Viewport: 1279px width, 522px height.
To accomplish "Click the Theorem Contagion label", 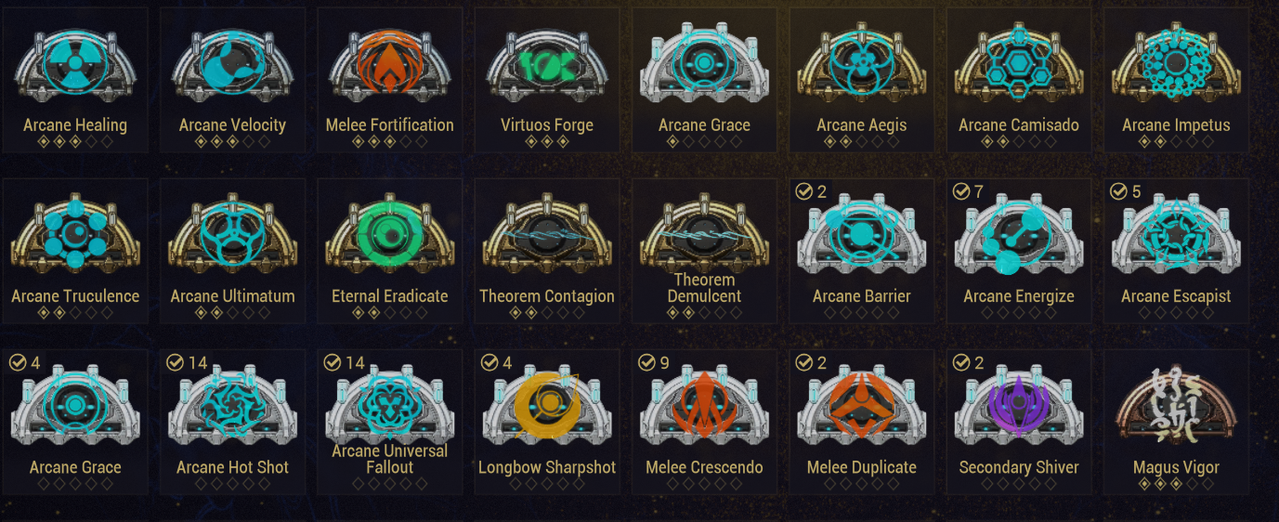I will tap(547, 296).
